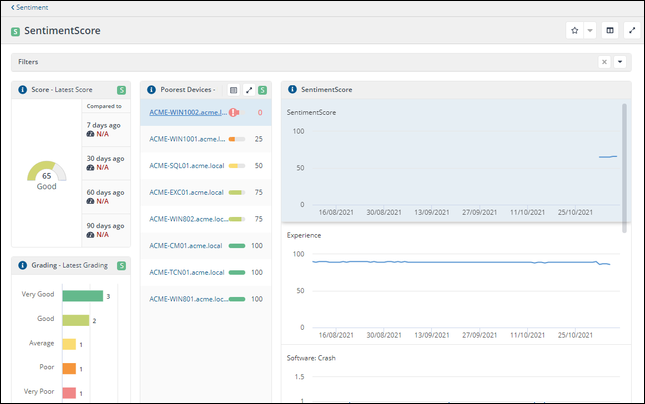Clear filters with the X button
This screenshot has width=645, height=404.
(604, 62)
